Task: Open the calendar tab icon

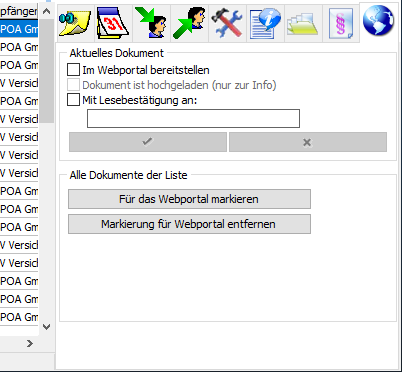Action: point(113,23)
